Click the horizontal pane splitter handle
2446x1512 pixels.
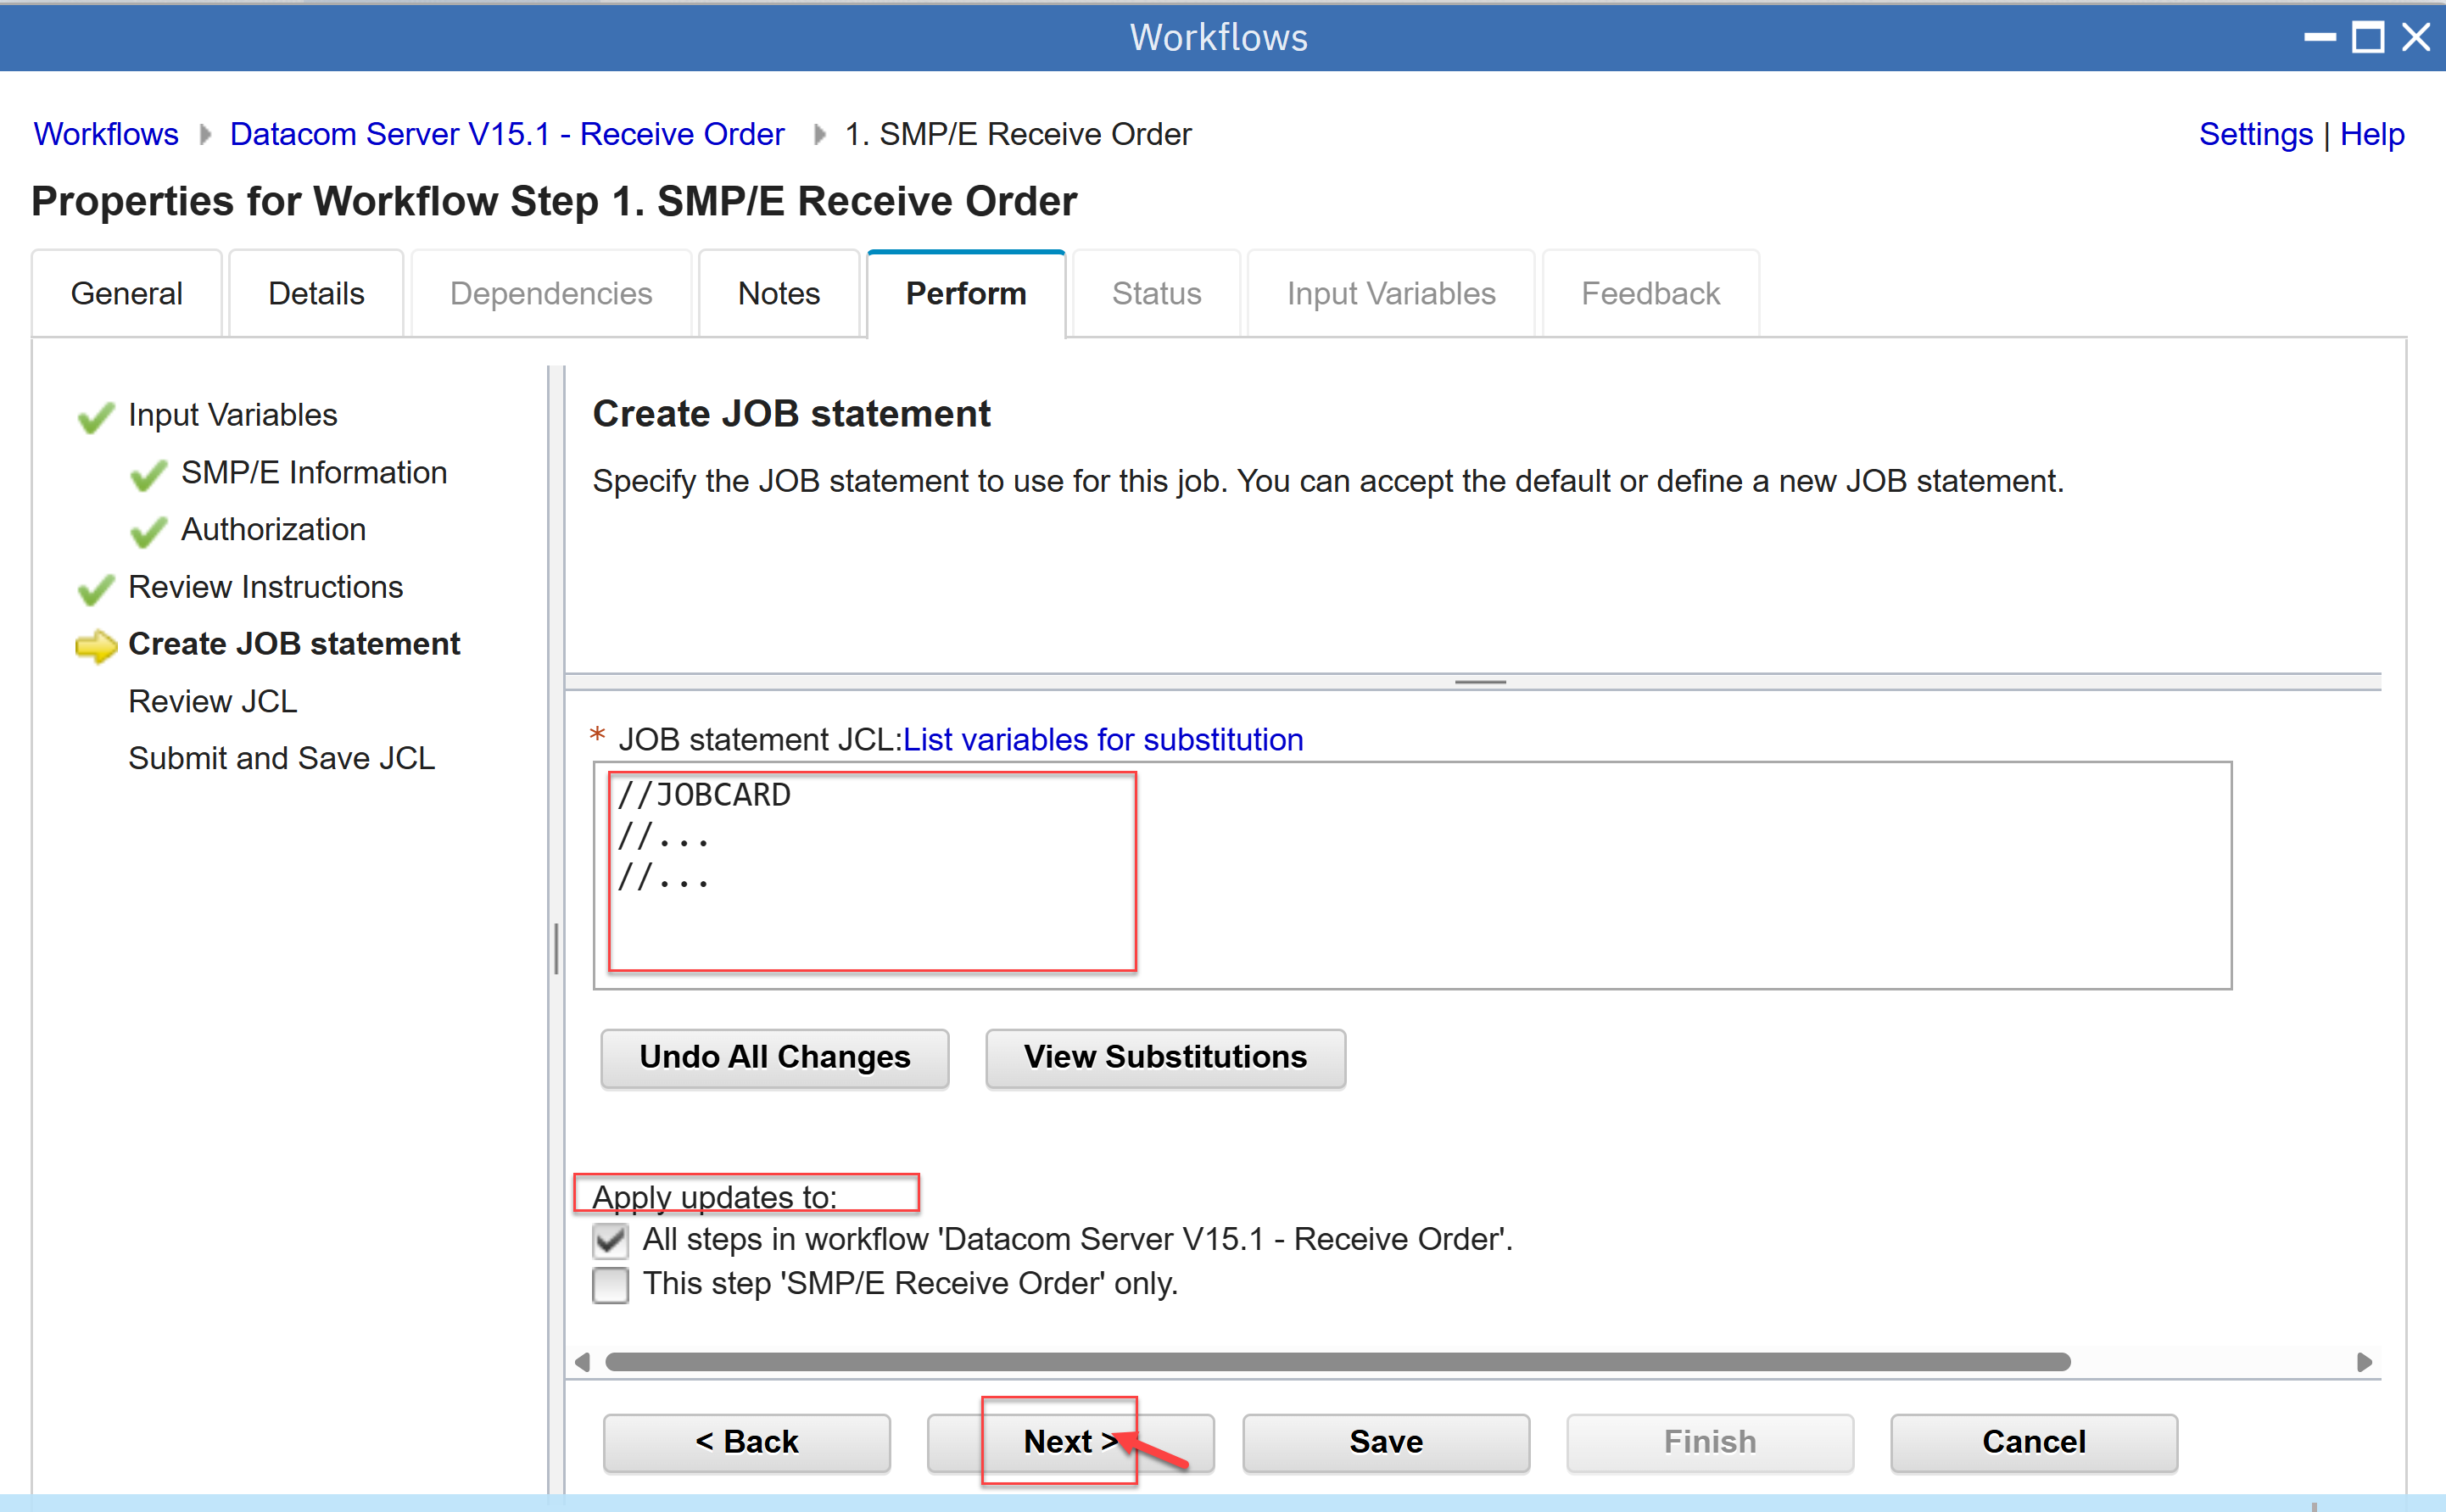click(x=1480, y=682)
